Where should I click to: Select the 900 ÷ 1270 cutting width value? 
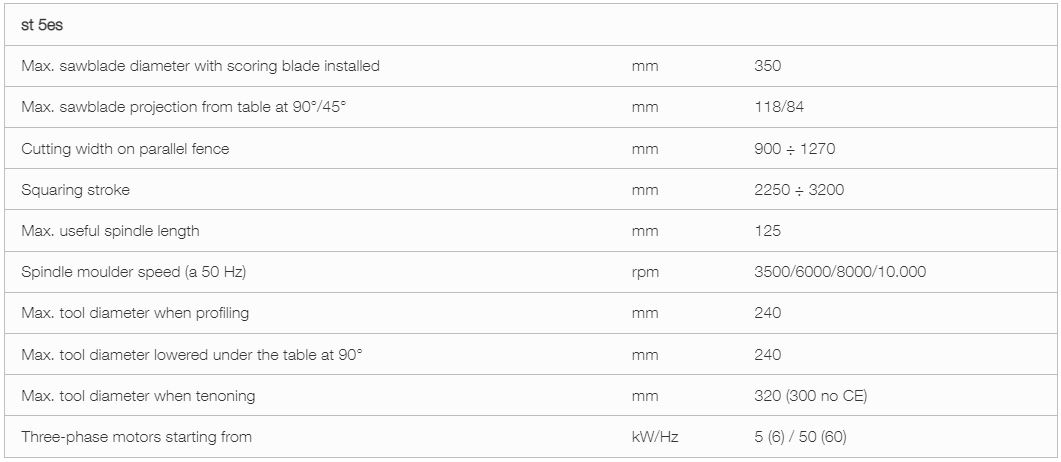coord(794,149)
